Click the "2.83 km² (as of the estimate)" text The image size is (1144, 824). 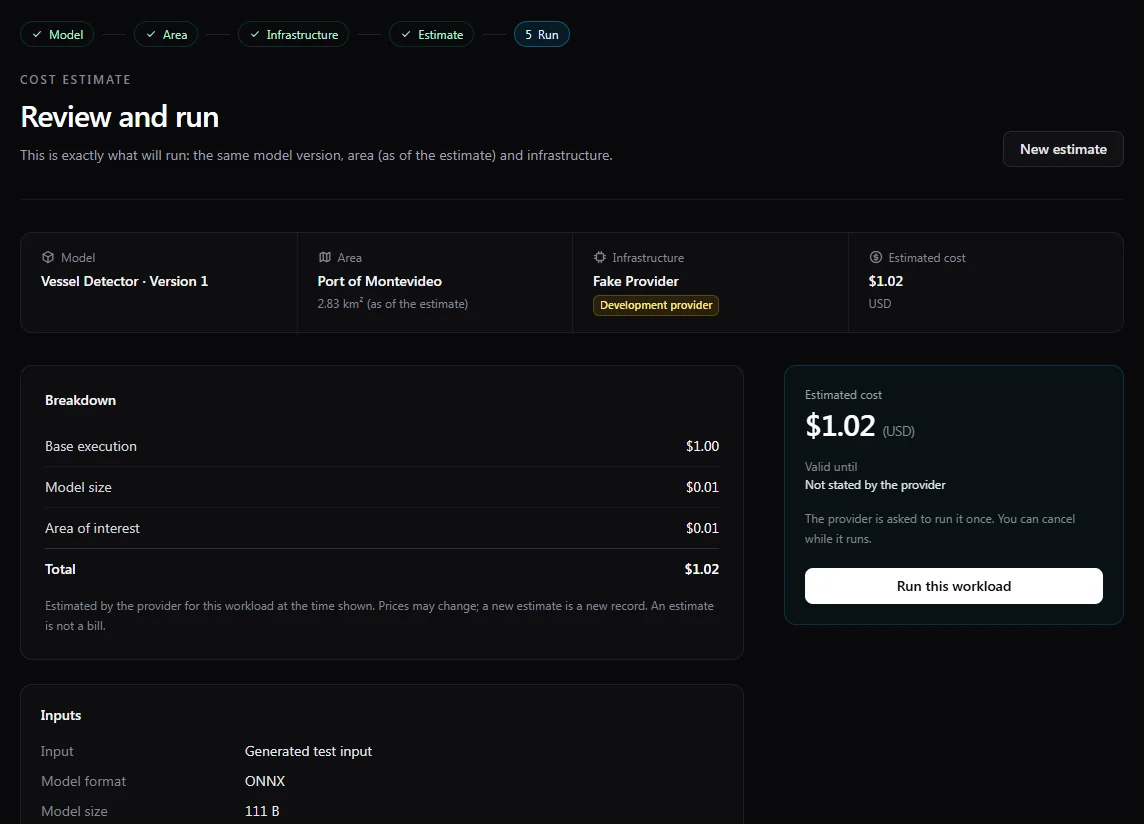coord(393,304)
